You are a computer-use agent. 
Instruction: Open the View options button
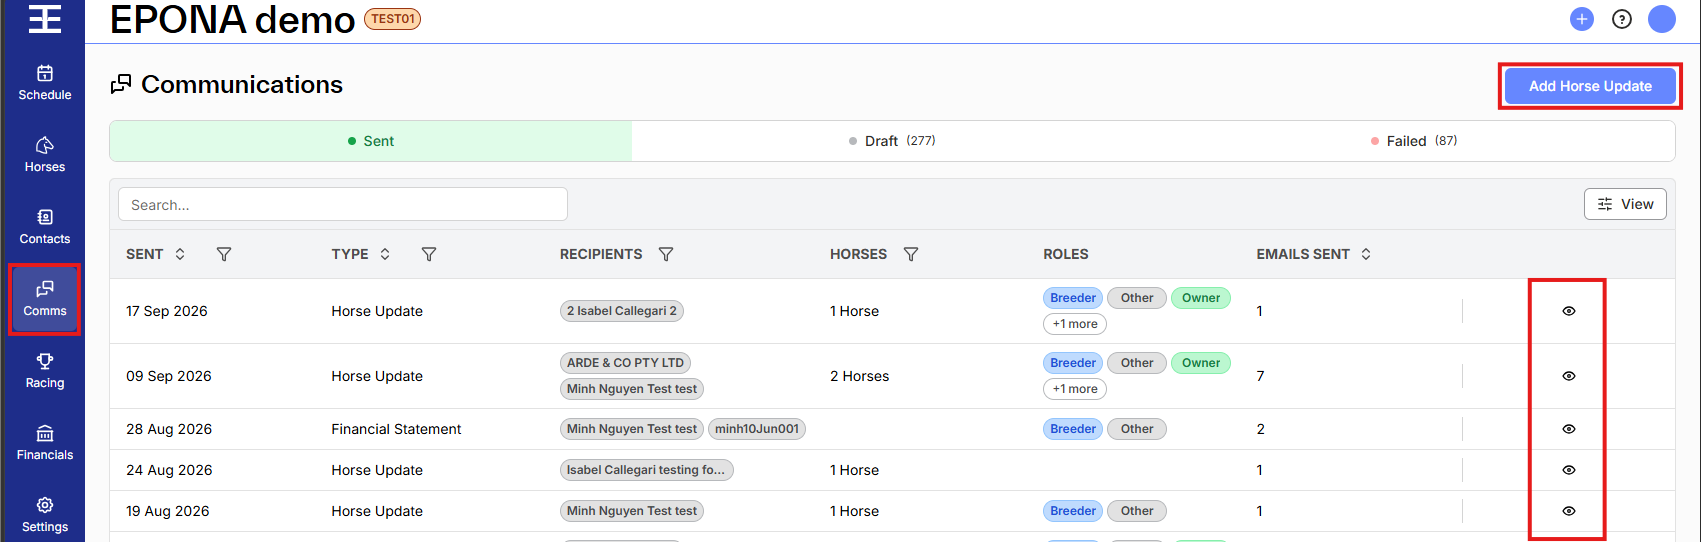(1625, 204)
